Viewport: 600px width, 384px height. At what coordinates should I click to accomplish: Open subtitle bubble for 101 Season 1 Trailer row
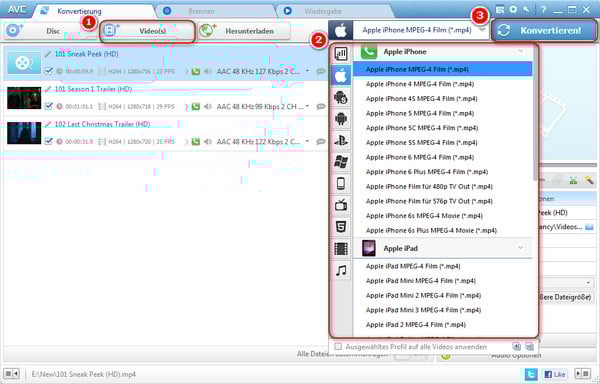pyautogui.click(x=321, y=107)
